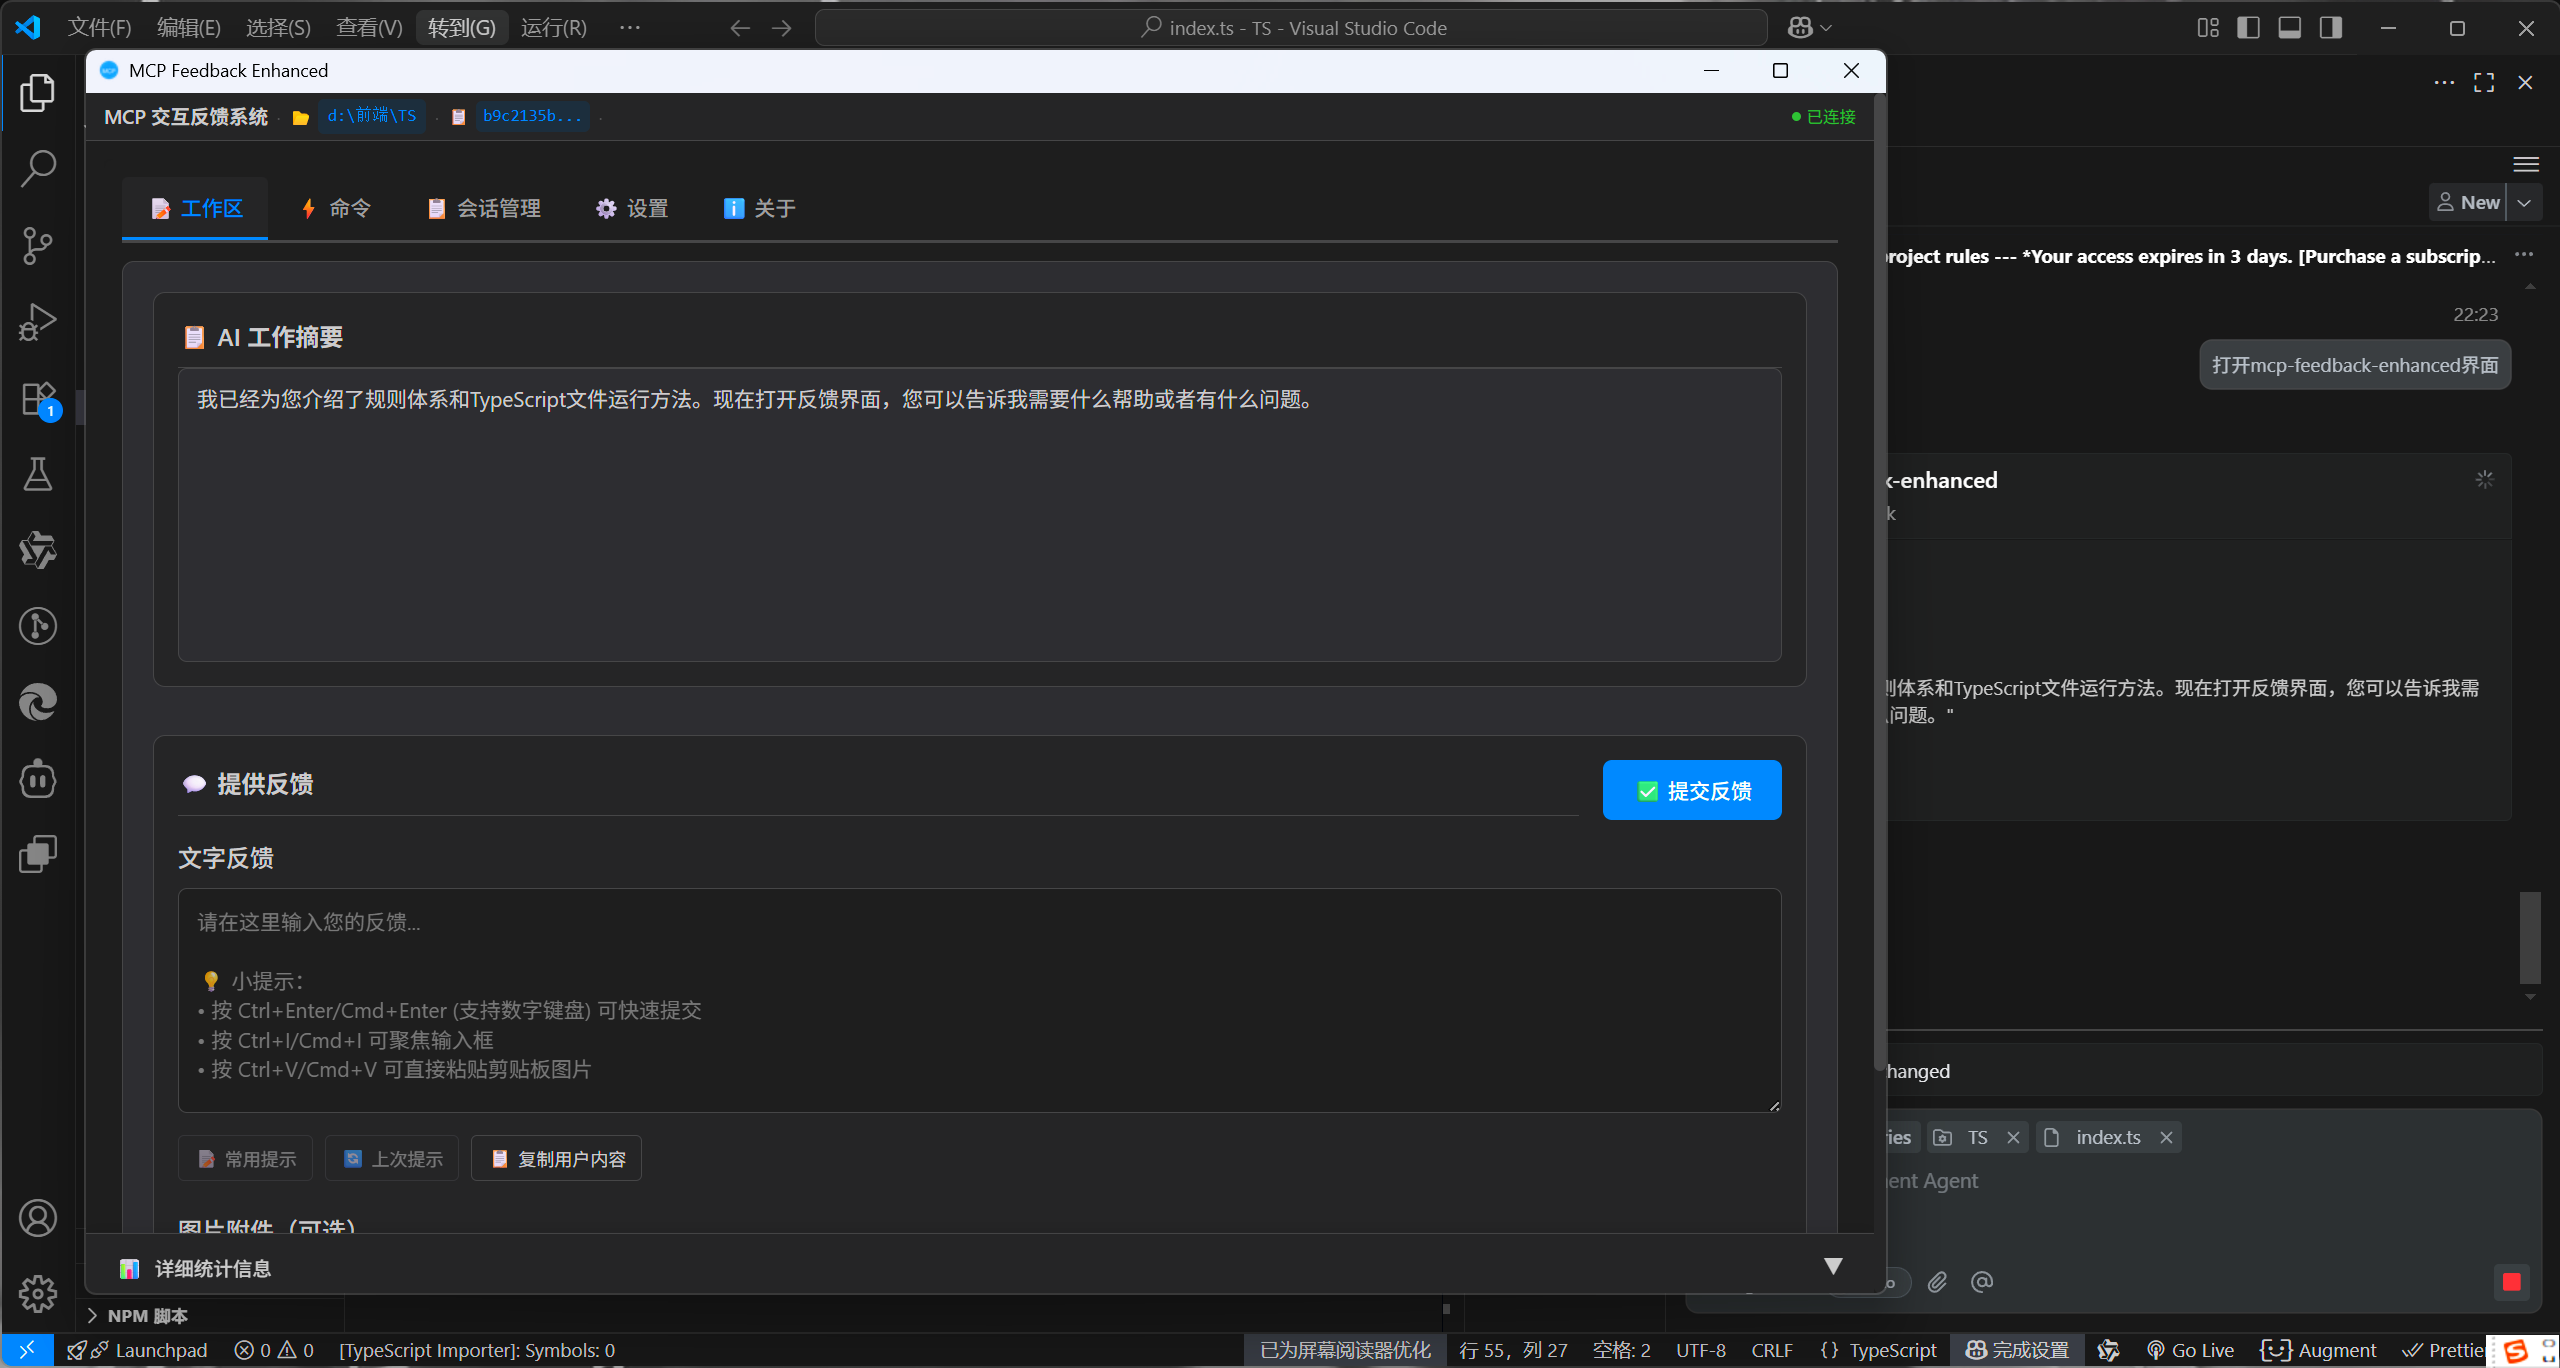The height and width of the screenshot is (1368, 2560).
Task: Go back with the navigation arrow
Action: [x=740, y=28]
